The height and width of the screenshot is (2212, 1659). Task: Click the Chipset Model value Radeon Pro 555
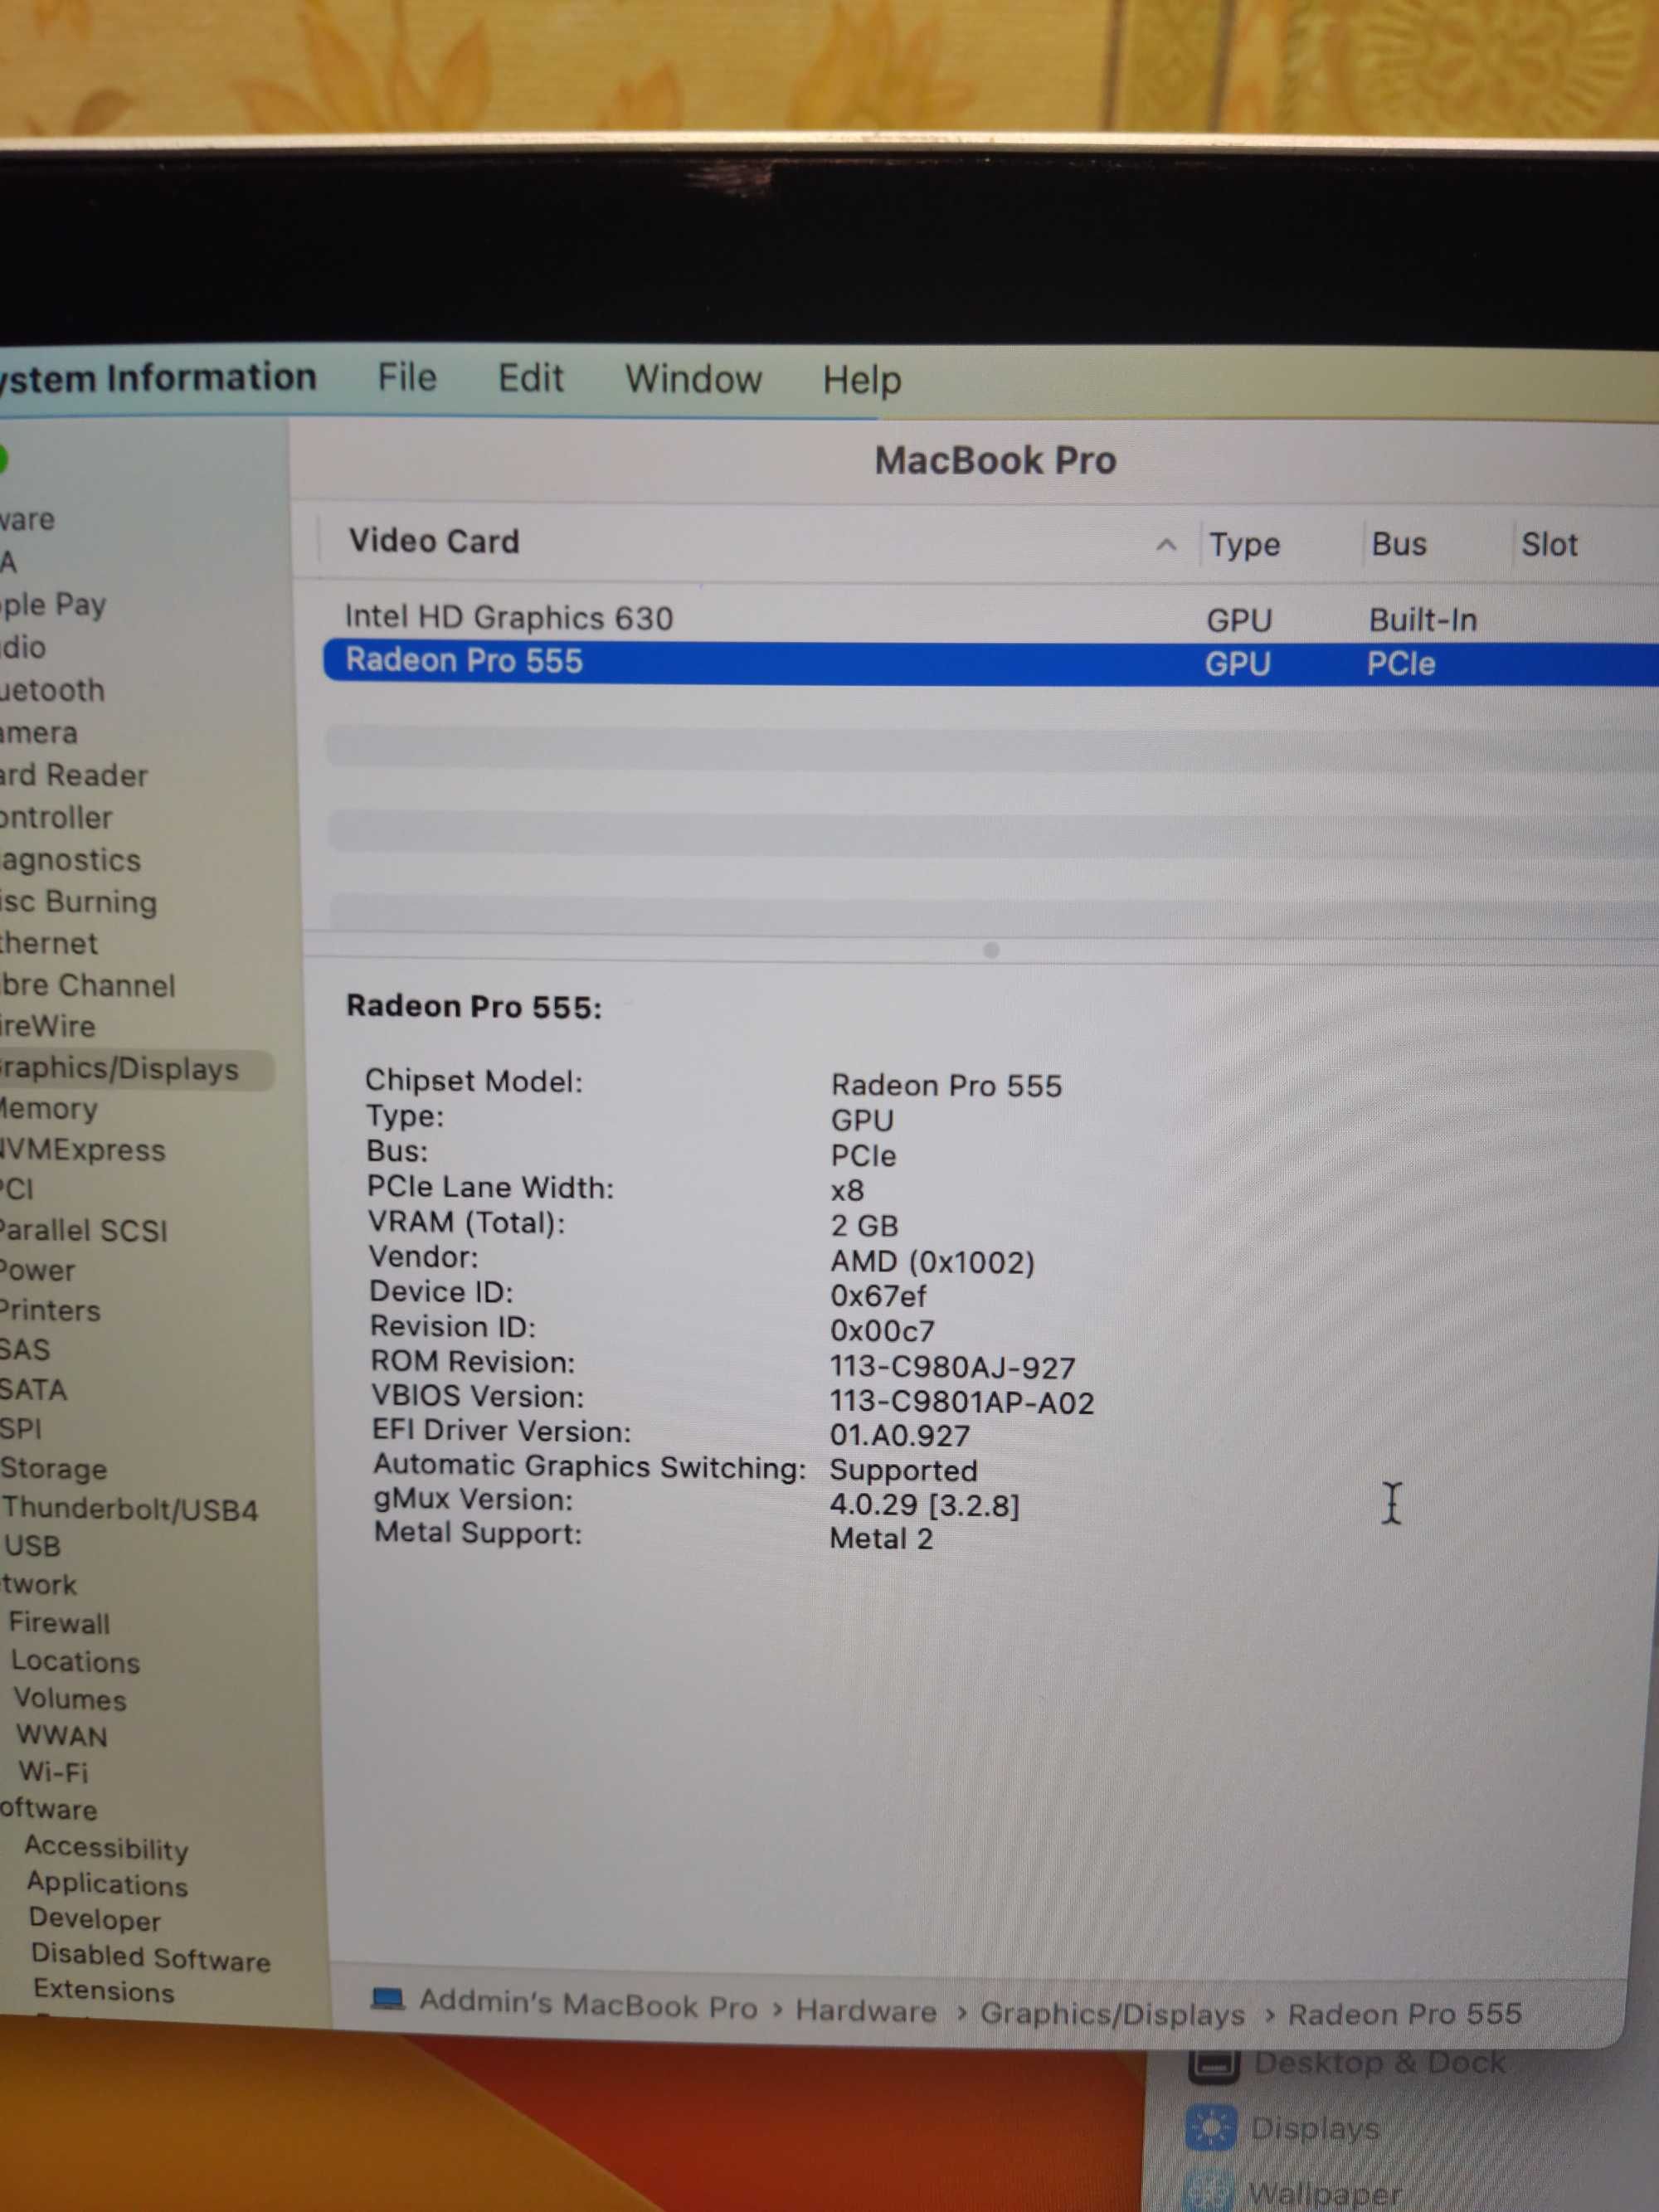946,1086
